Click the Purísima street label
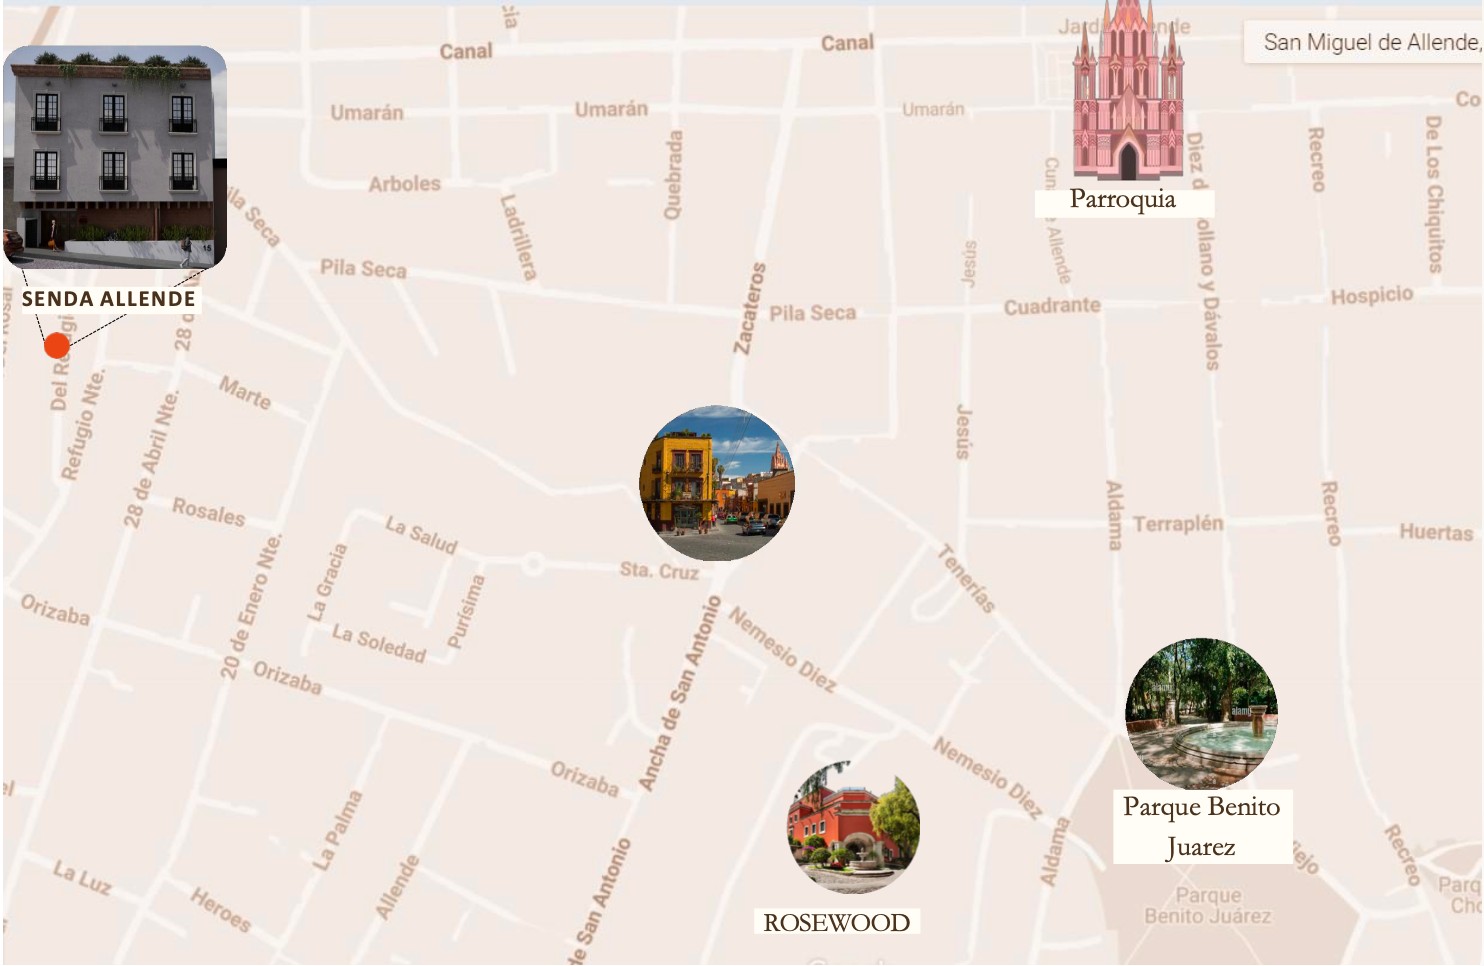 (x=466, y=612)
